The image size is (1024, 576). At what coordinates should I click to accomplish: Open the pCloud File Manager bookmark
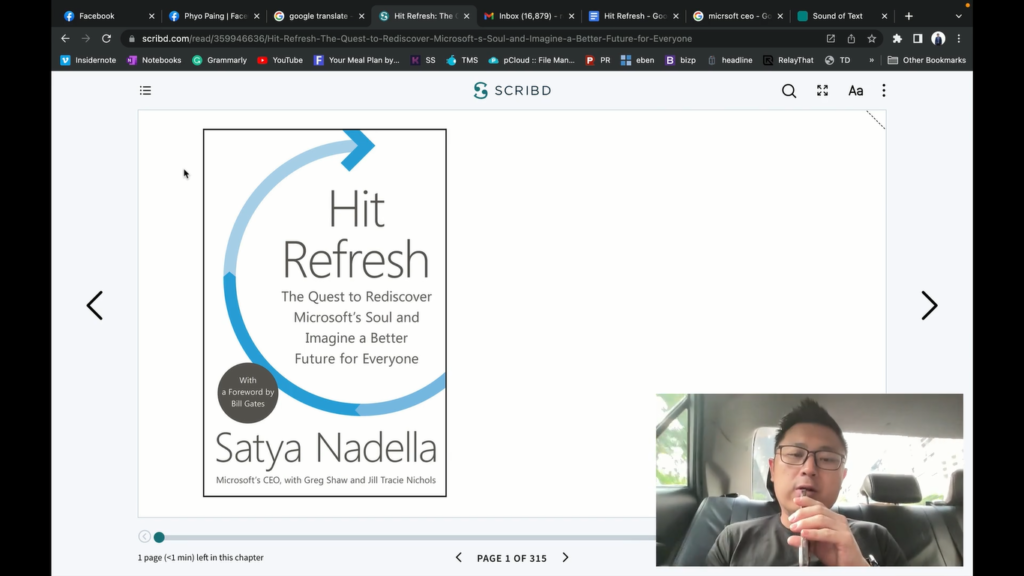click(532, 60)
